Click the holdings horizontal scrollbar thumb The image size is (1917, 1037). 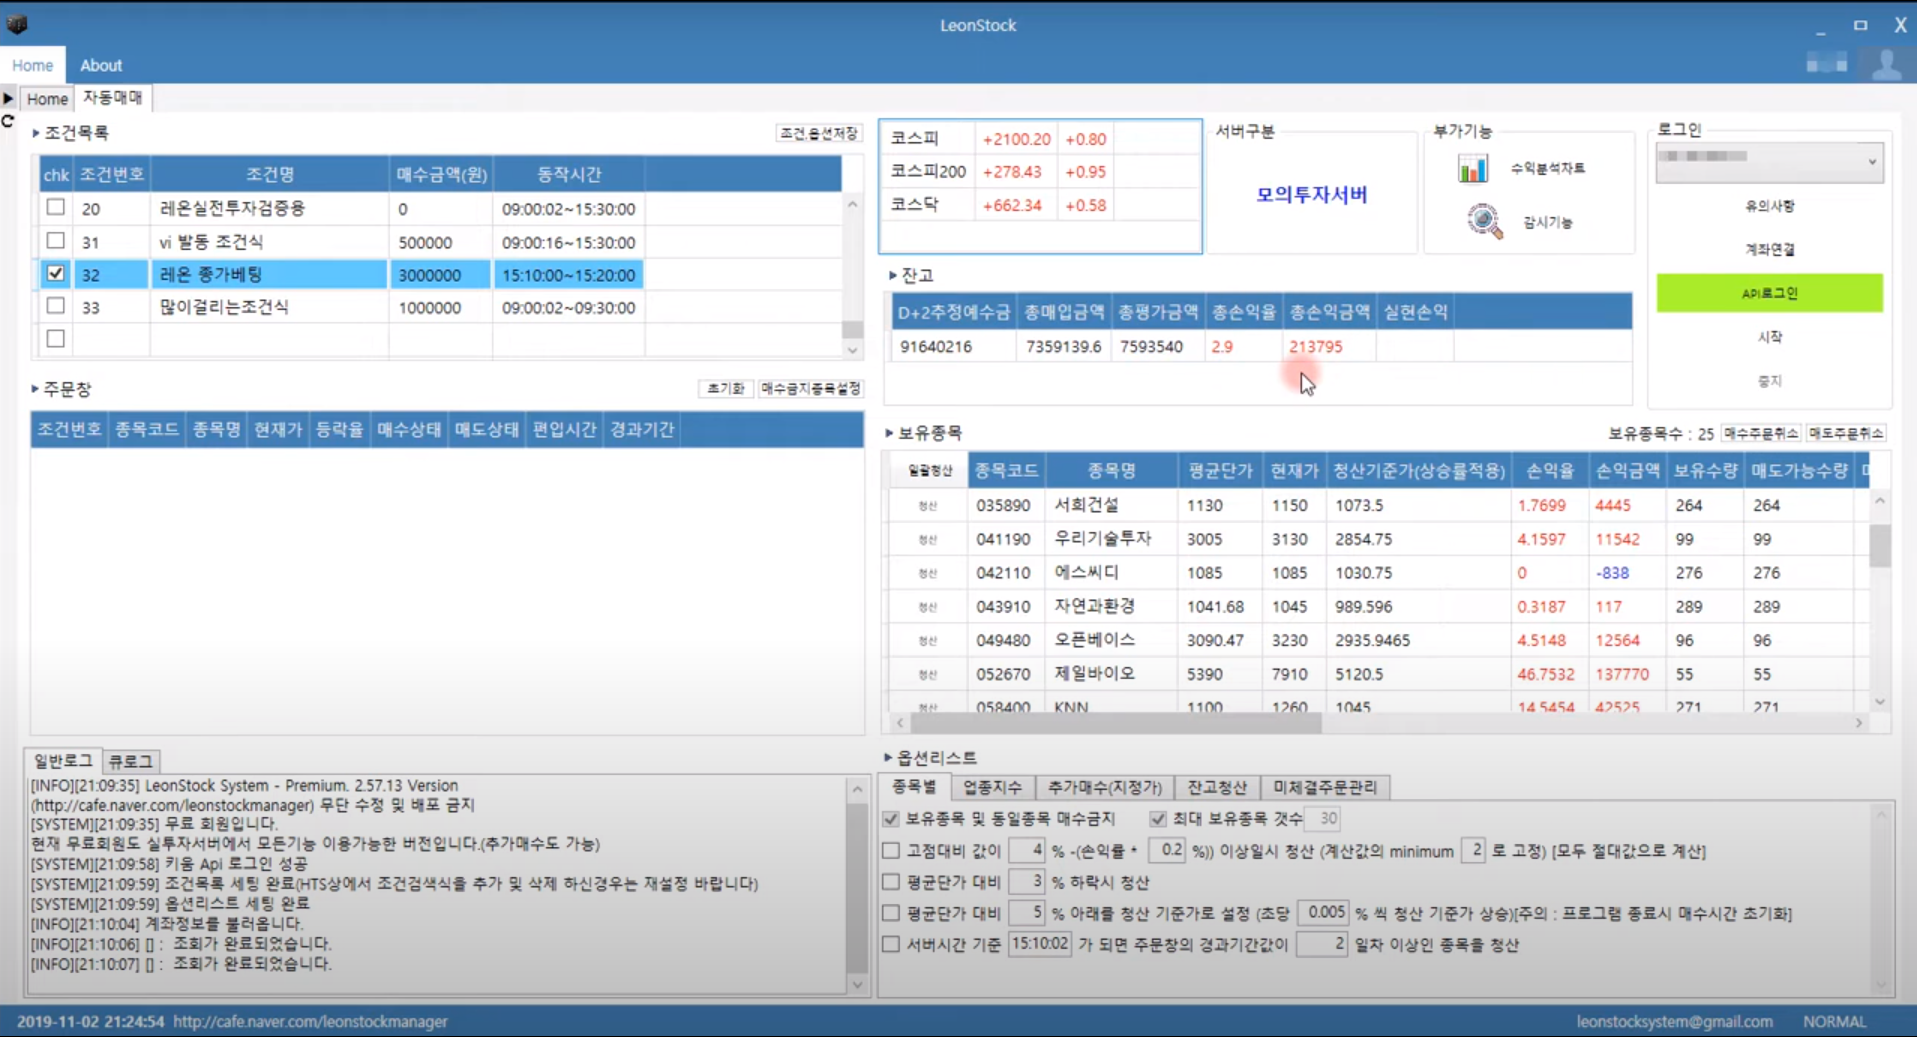coord(1115,723)
